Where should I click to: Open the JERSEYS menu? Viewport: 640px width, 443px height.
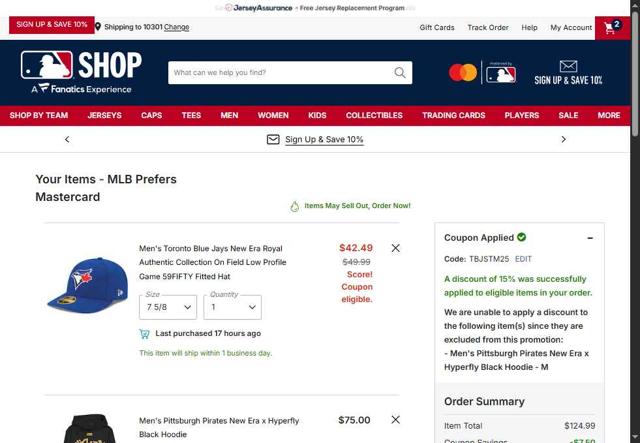[x=104, y=116]
